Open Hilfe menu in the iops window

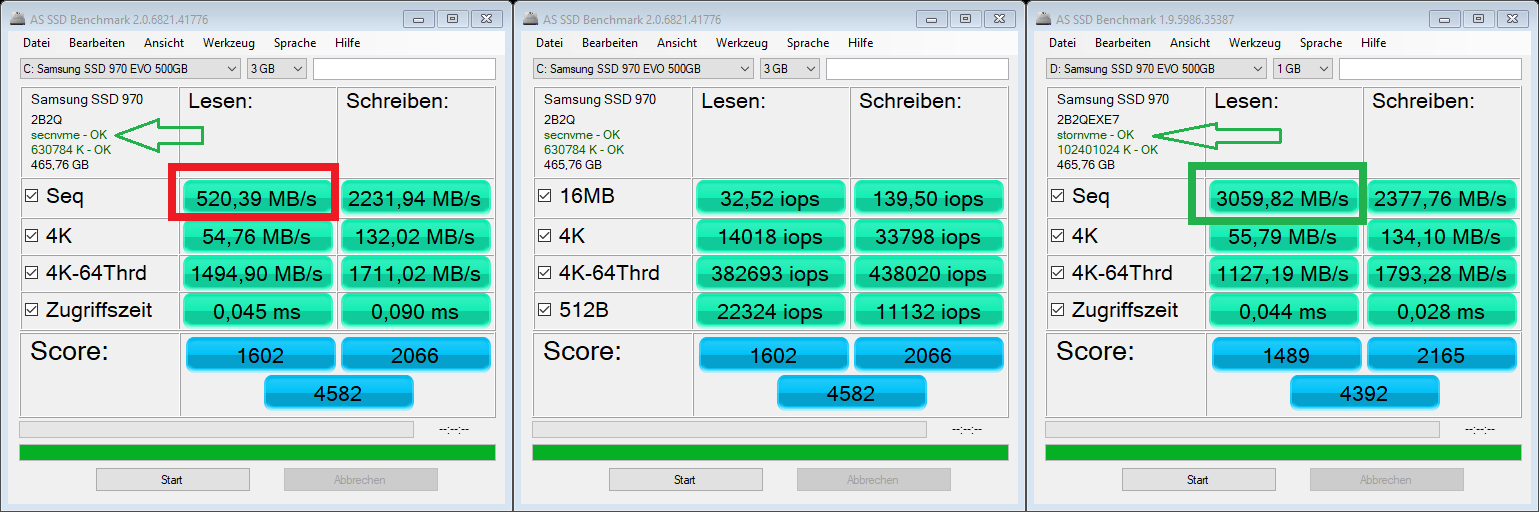coord(860,43)
